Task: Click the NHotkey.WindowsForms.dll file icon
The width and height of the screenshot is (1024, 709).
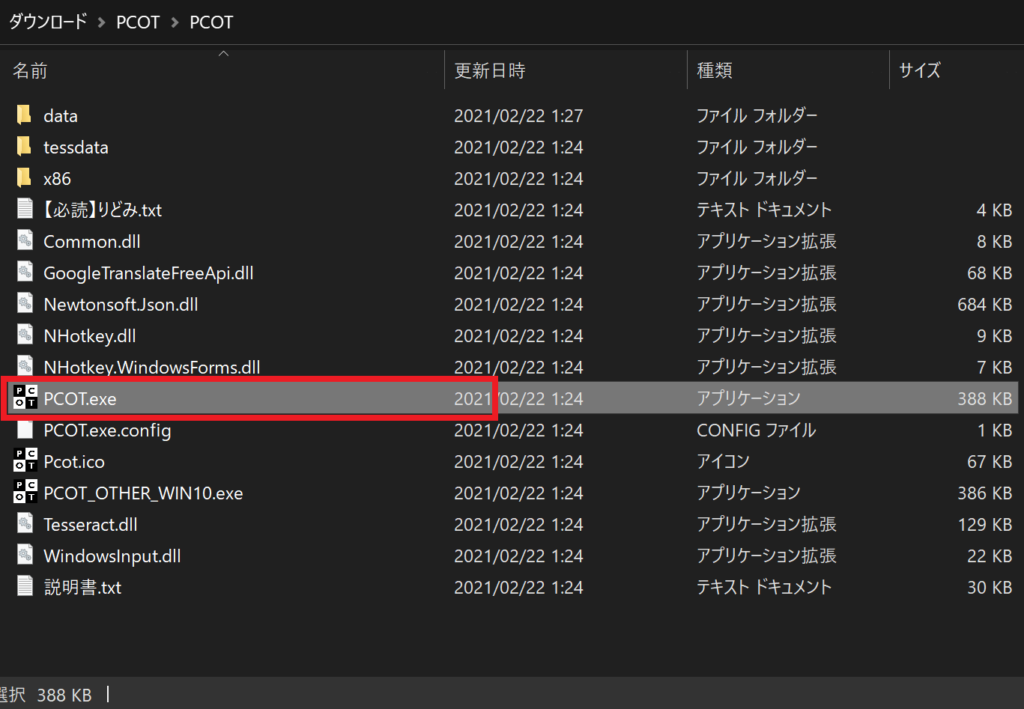Action: [x=25, y=366]
